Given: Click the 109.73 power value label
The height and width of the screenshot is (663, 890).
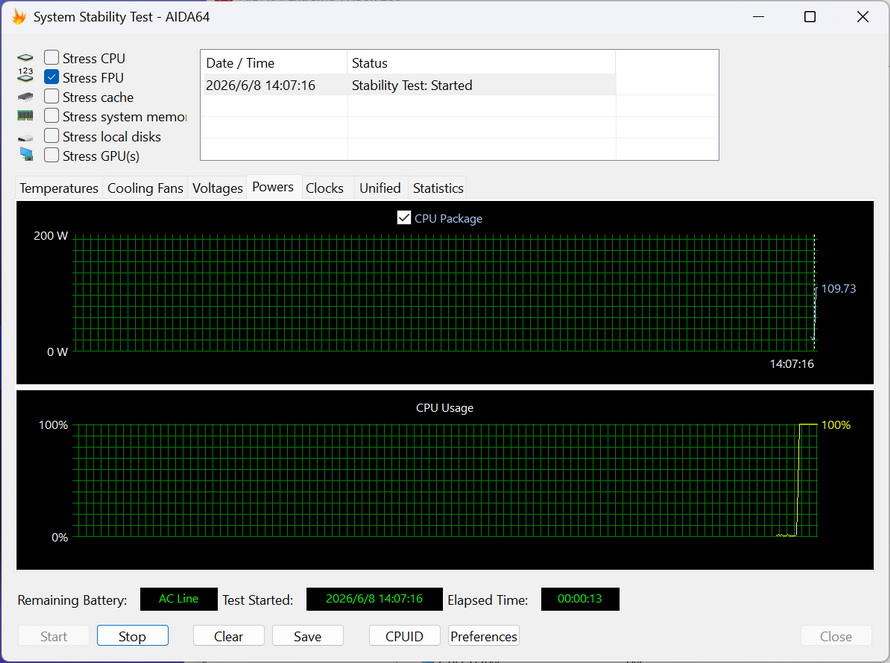Looking at the screenshot, I should pyautogui.click(x=838, y=288).
